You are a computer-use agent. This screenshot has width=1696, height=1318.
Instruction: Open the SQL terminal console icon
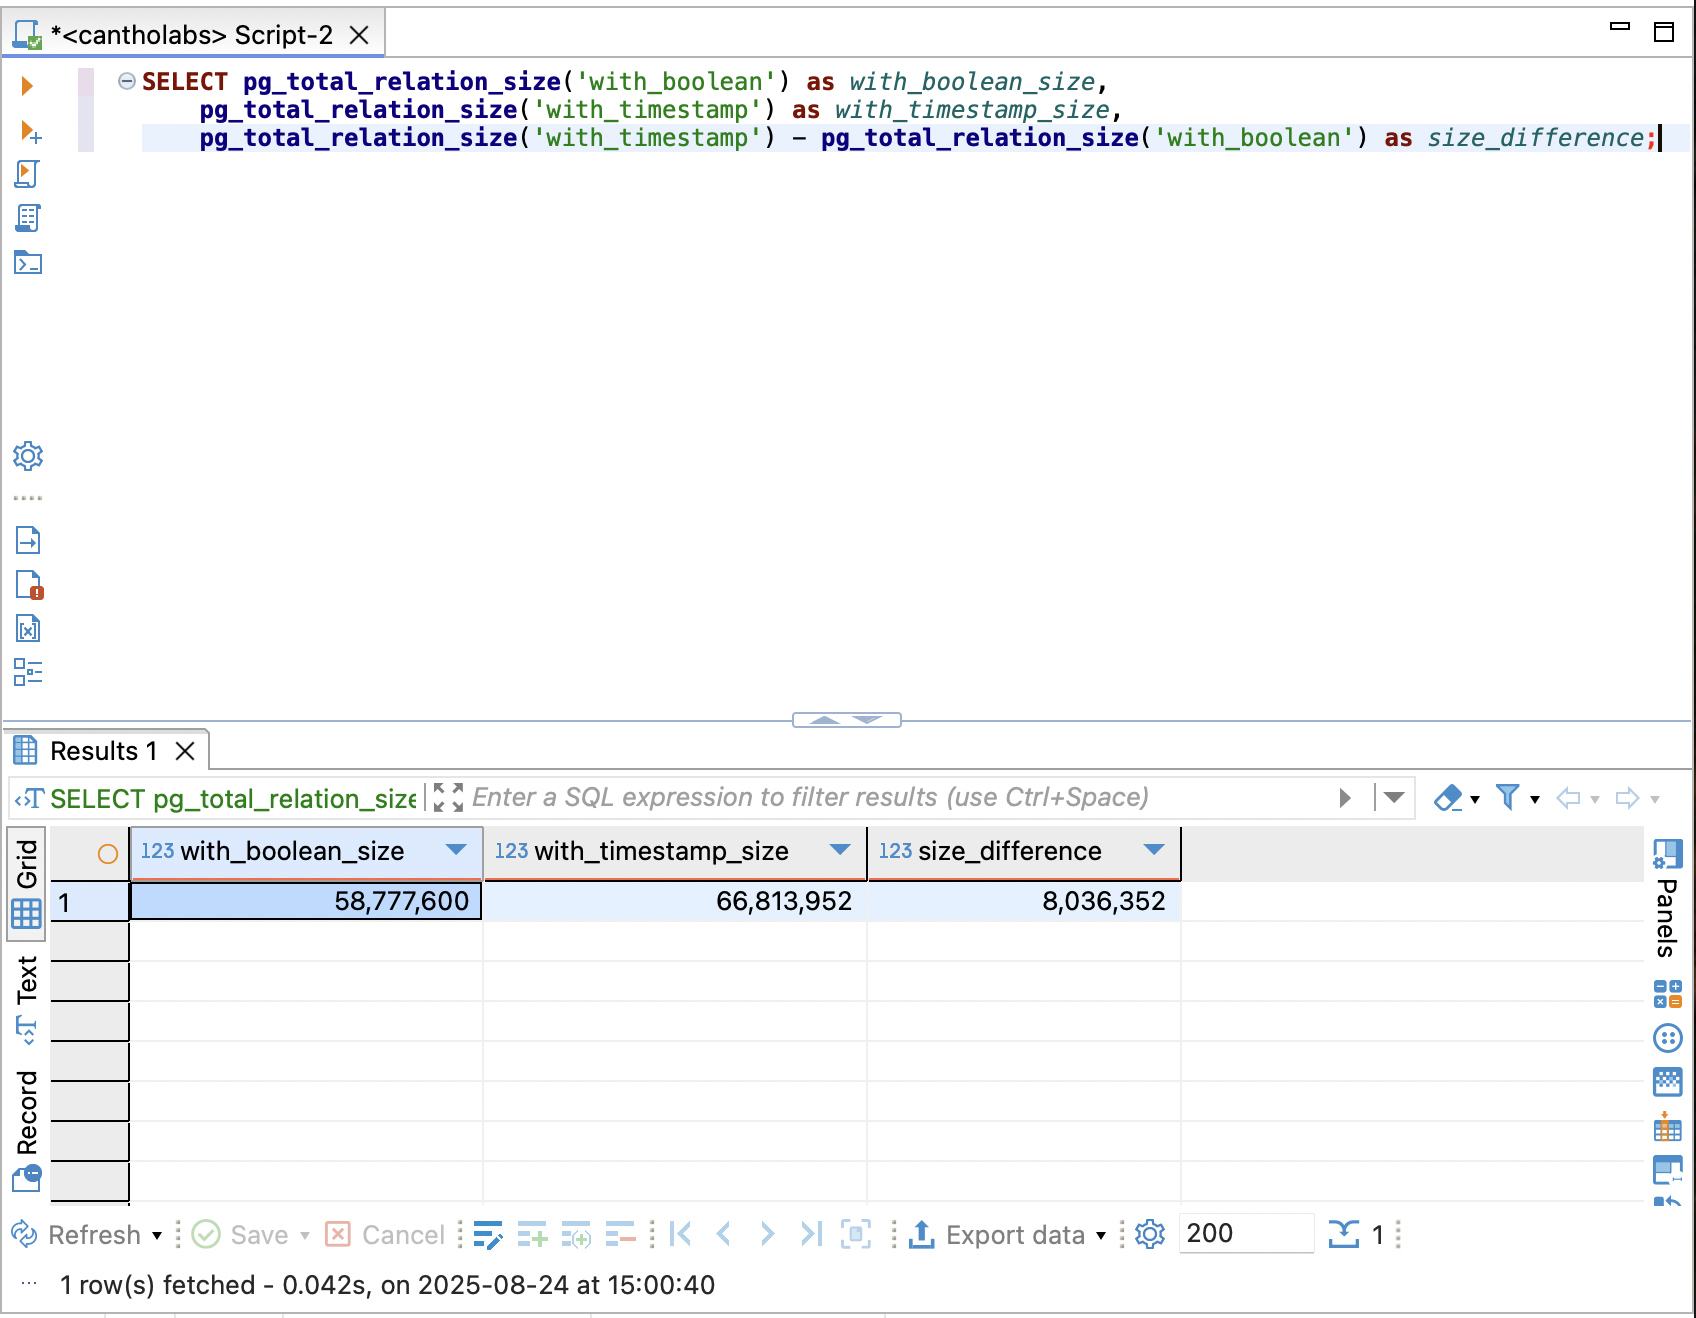pyautogui.click(x=27, y=263)
